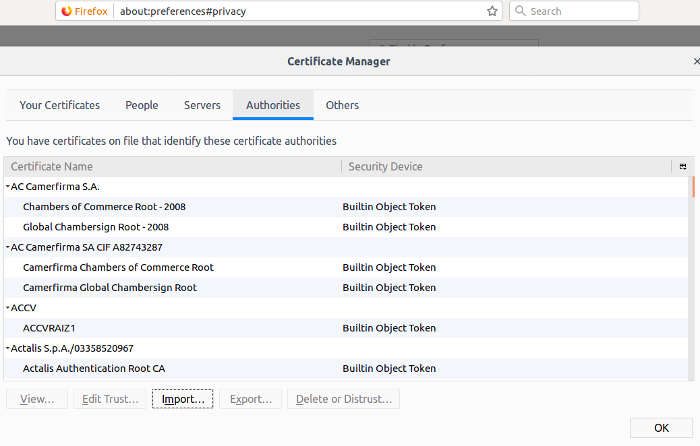
Task: Sort by Security Device column header
Action: [x=506, y=167]
